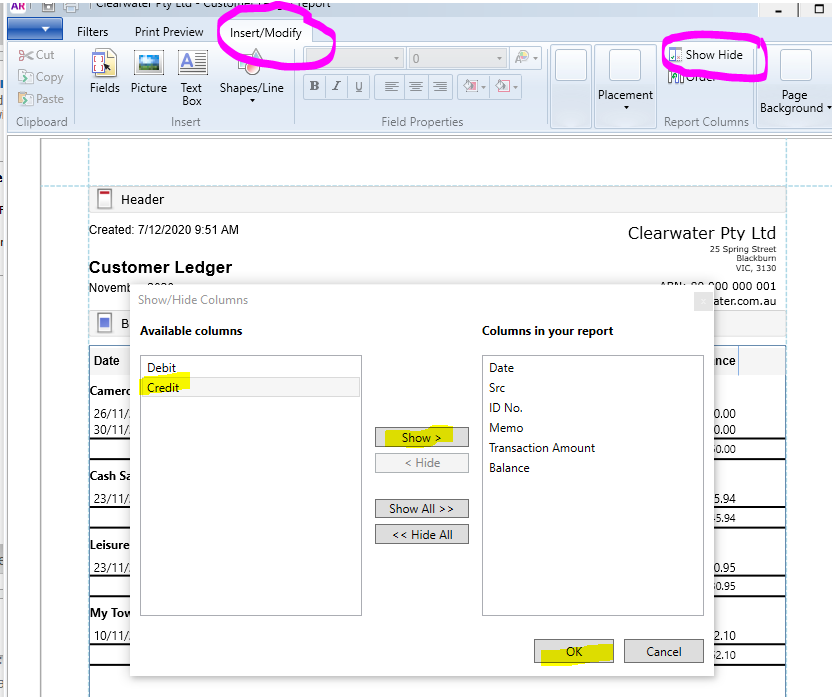832x697 pixels.
Task: Align field text to the right
Action: pyautogui.click(x=438, y=87)
